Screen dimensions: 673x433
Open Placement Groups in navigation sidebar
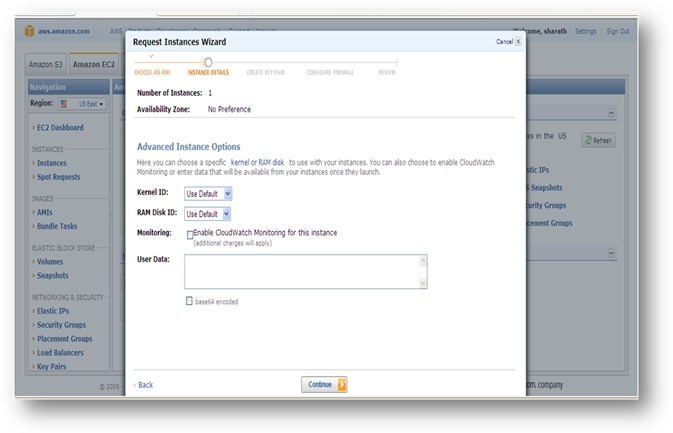click(x=64, y=339)
